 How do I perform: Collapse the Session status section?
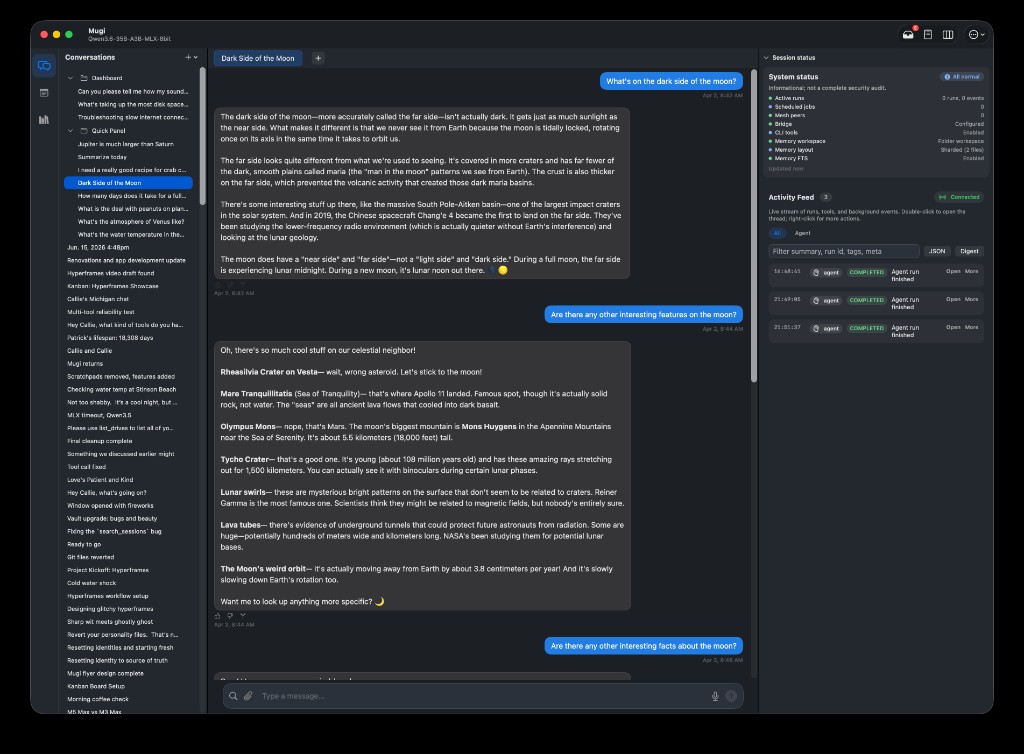point(766,57)
